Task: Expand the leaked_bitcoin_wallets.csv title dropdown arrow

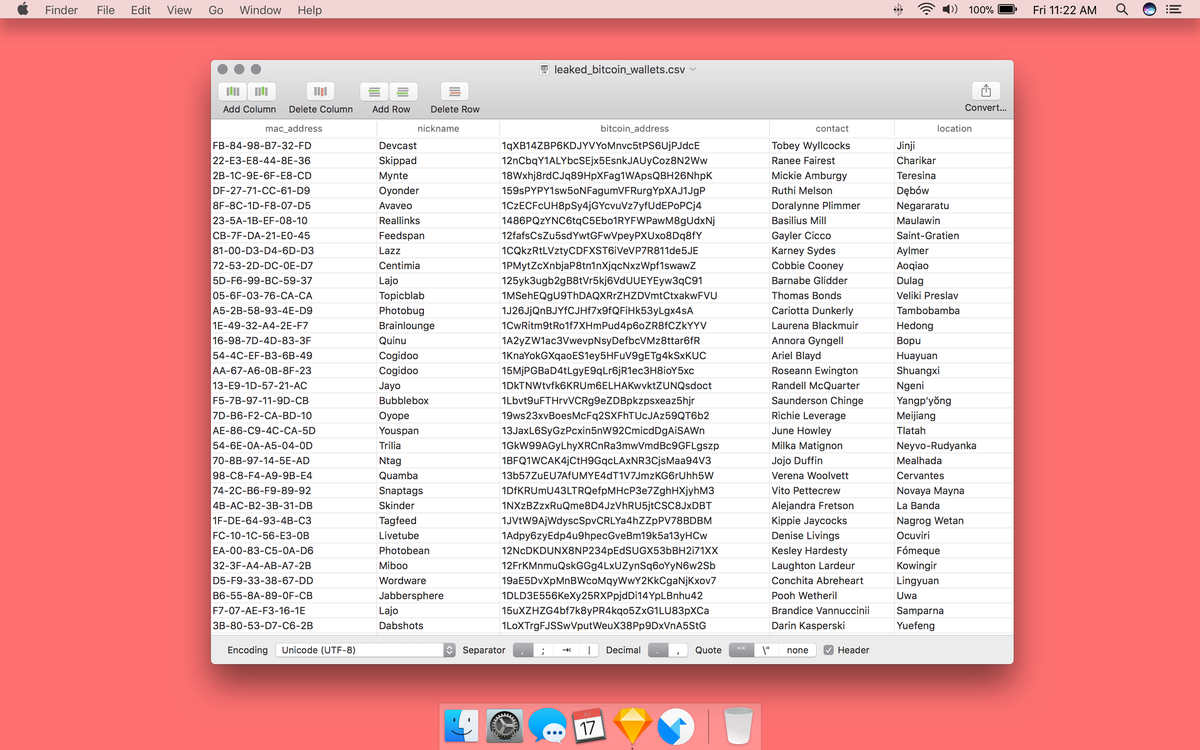Action: click(694, 69)
